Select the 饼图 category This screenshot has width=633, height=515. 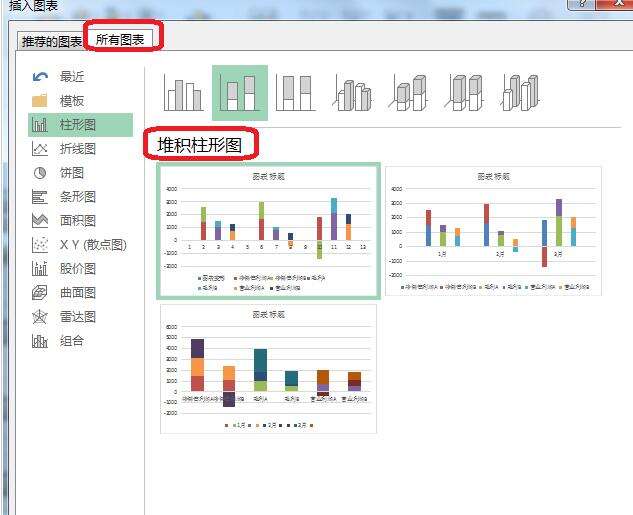(81, 173)
